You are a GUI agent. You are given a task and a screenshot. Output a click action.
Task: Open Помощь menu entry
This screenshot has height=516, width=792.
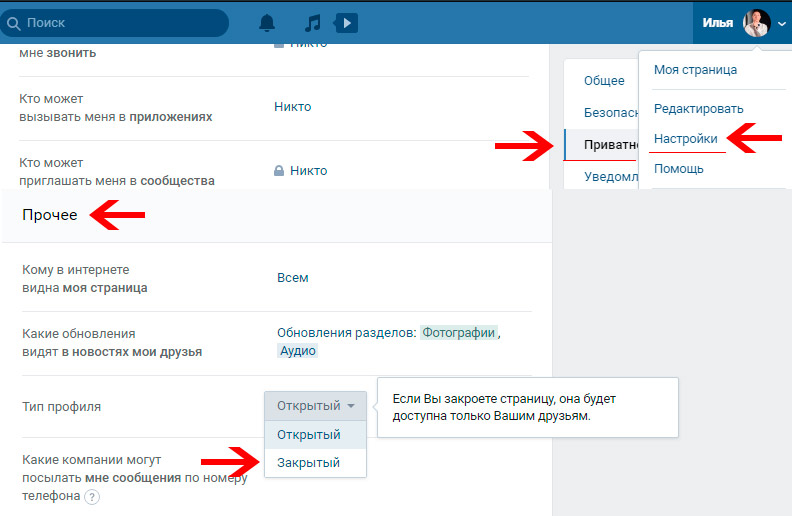[x=678, y=169]
